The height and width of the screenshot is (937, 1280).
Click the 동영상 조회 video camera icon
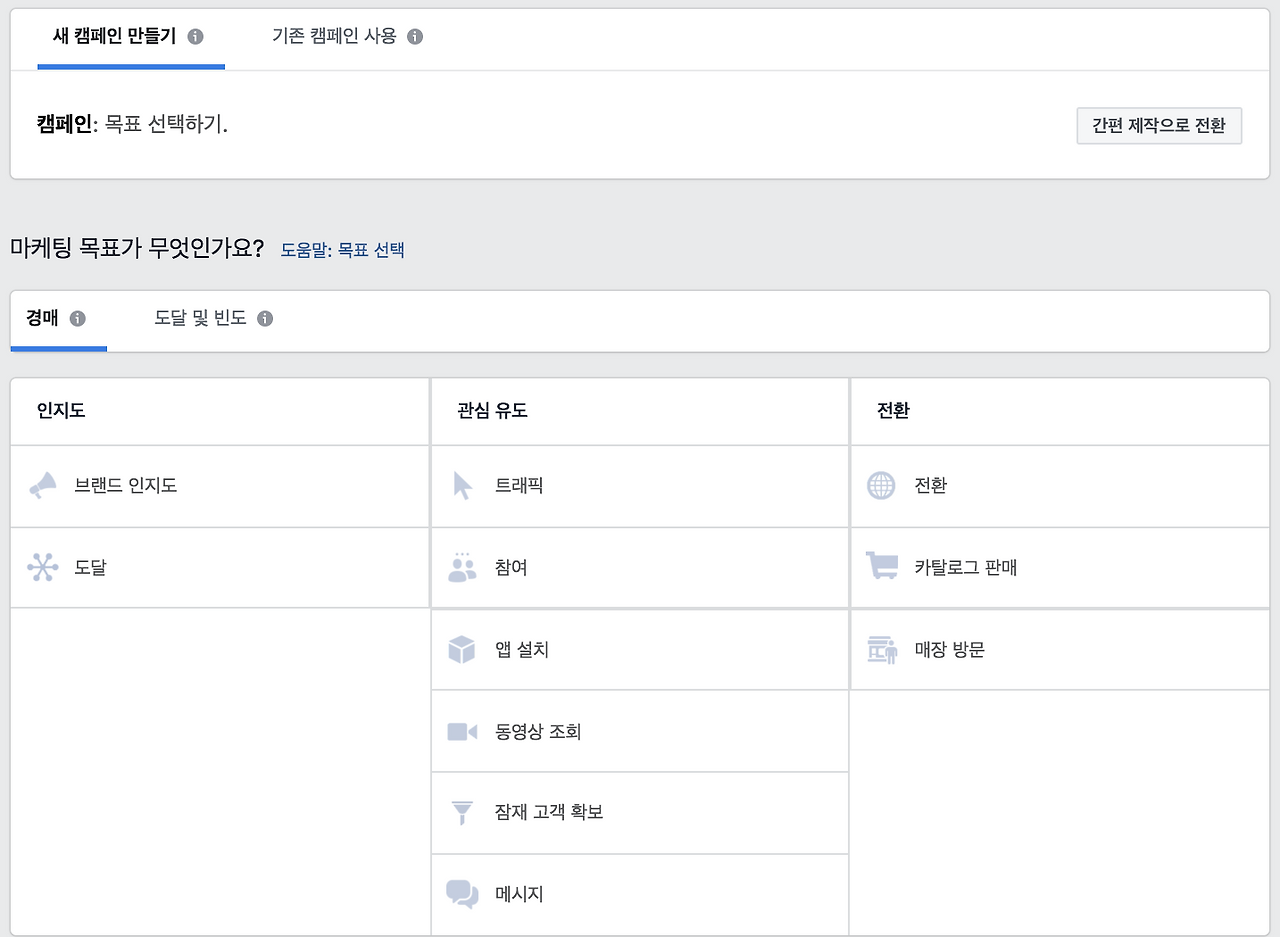pyautogui.click(x=462, y=731)
